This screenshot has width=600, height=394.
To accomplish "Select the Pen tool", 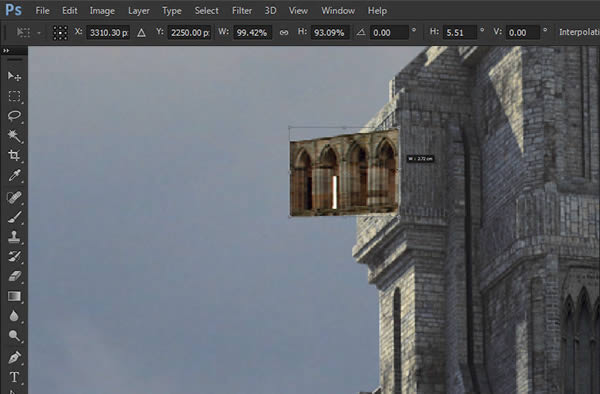I will pyautogui.click(x=14, y=357).
